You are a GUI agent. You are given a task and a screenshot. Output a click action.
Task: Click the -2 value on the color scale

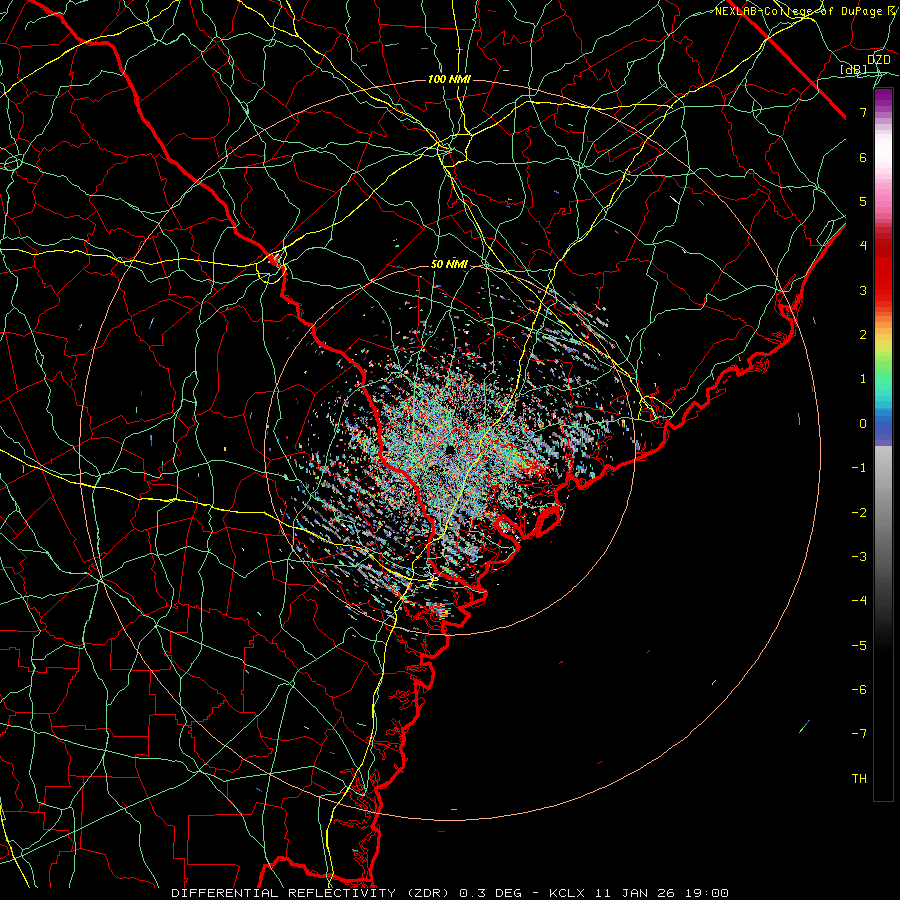coord(859,513)
